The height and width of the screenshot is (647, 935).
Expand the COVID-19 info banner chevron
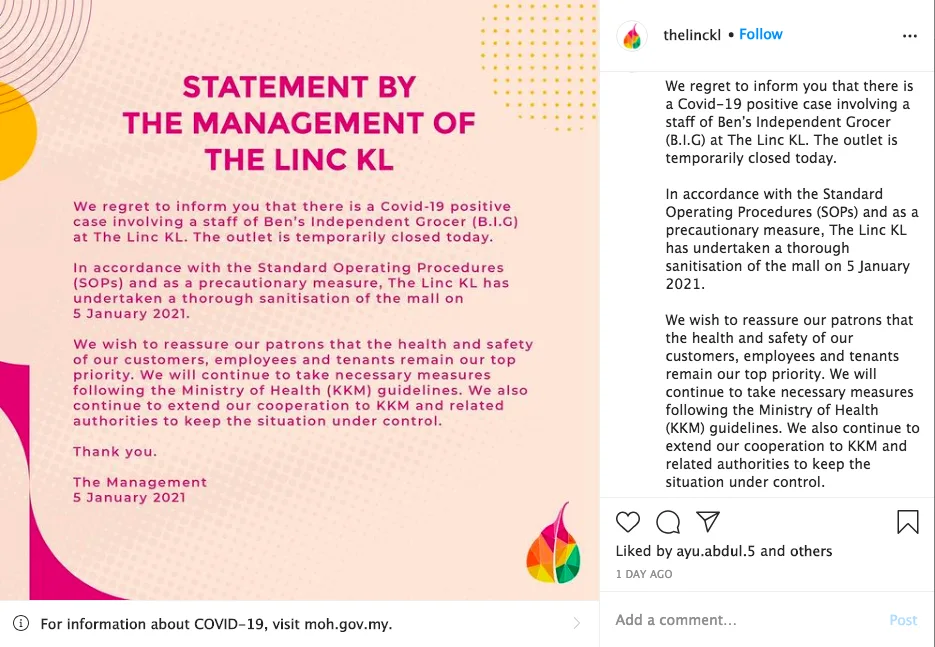click(576, 624)
